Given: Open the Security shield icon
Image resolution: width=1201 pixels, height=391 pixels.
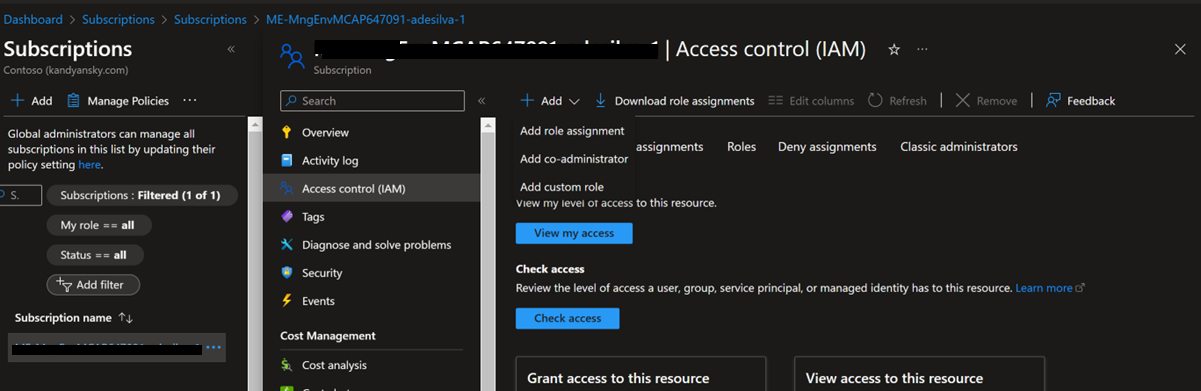Looking at the screenshot, I should click(287, 272).
